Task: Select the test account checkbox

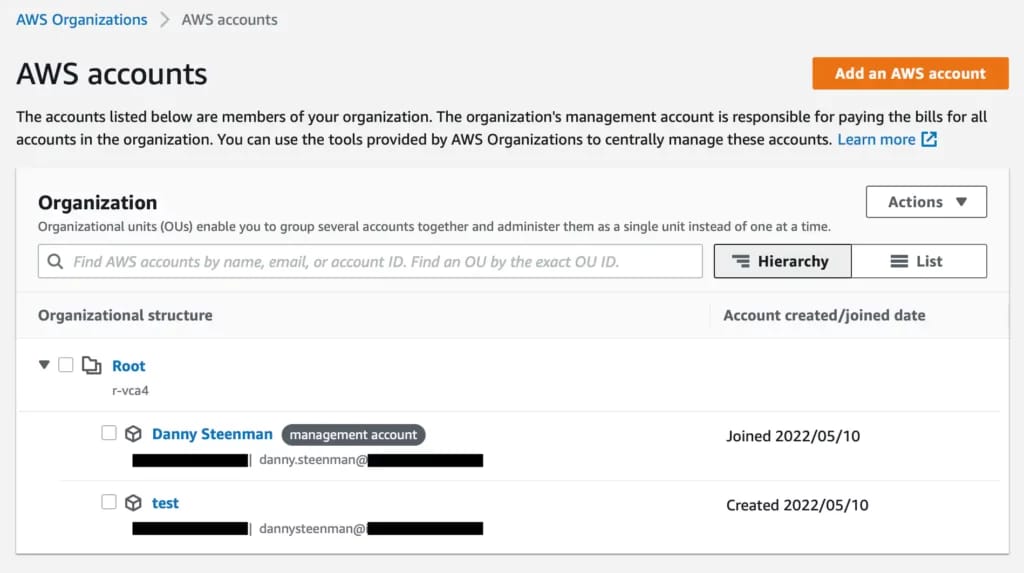Action: coord(109,502)
